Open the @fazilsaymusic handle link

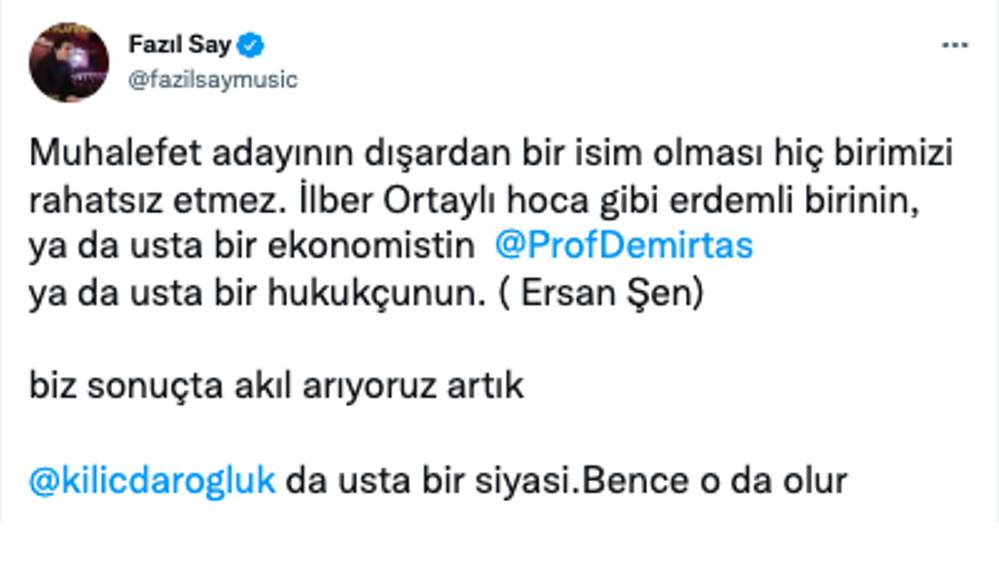pyautogui.click(x=213, y=79)
